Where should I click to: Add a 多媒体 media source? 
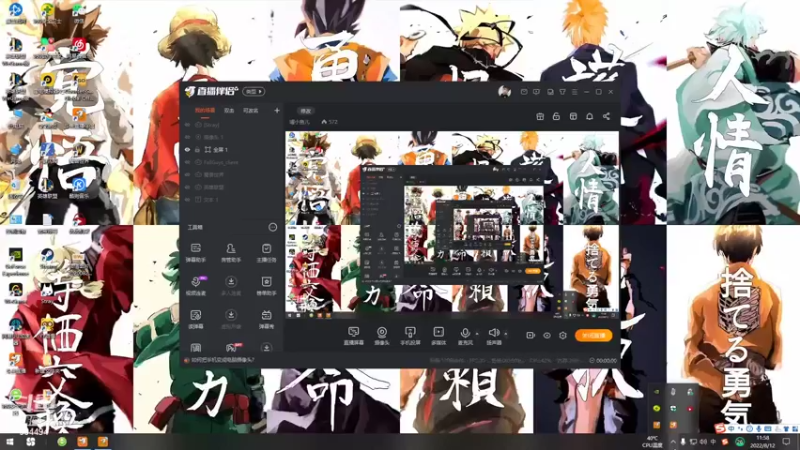click(438, 336)
